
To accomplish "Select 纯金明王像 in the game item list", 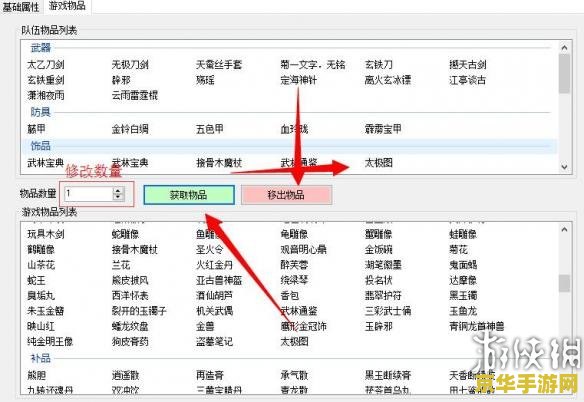I will [50, 342].
